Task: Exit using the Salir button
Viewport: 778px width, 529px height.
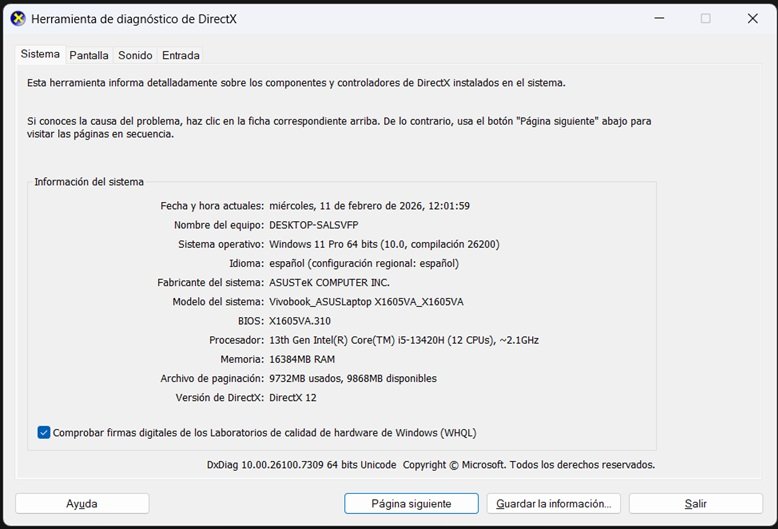Action: 695,504
